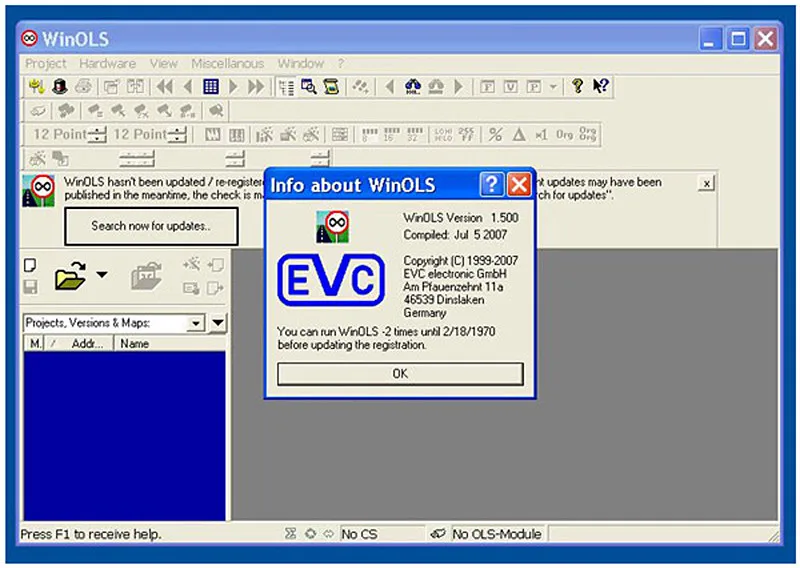Viewport: 800px width, 568px height.
Task: Open the Project menu
Action: click(45, 63)
